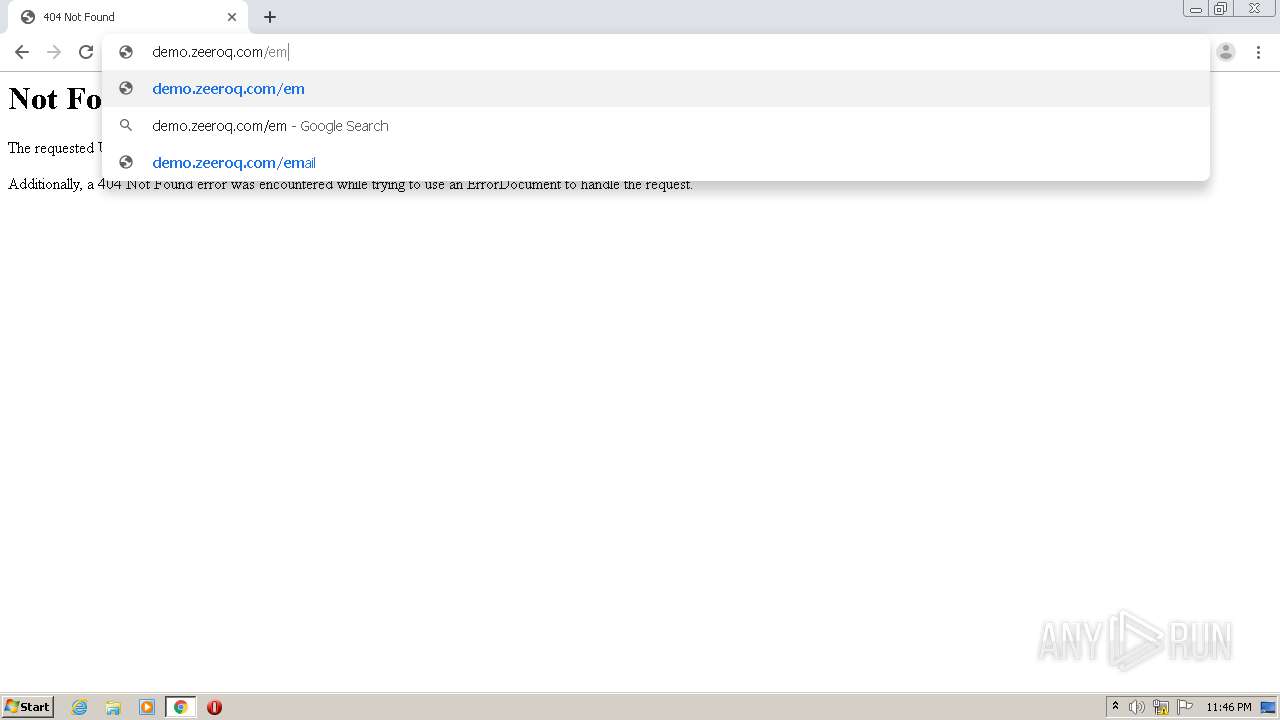1280x720 pixels.
Task: Click the Additionally 404 error message text
Action: [350, 185]
